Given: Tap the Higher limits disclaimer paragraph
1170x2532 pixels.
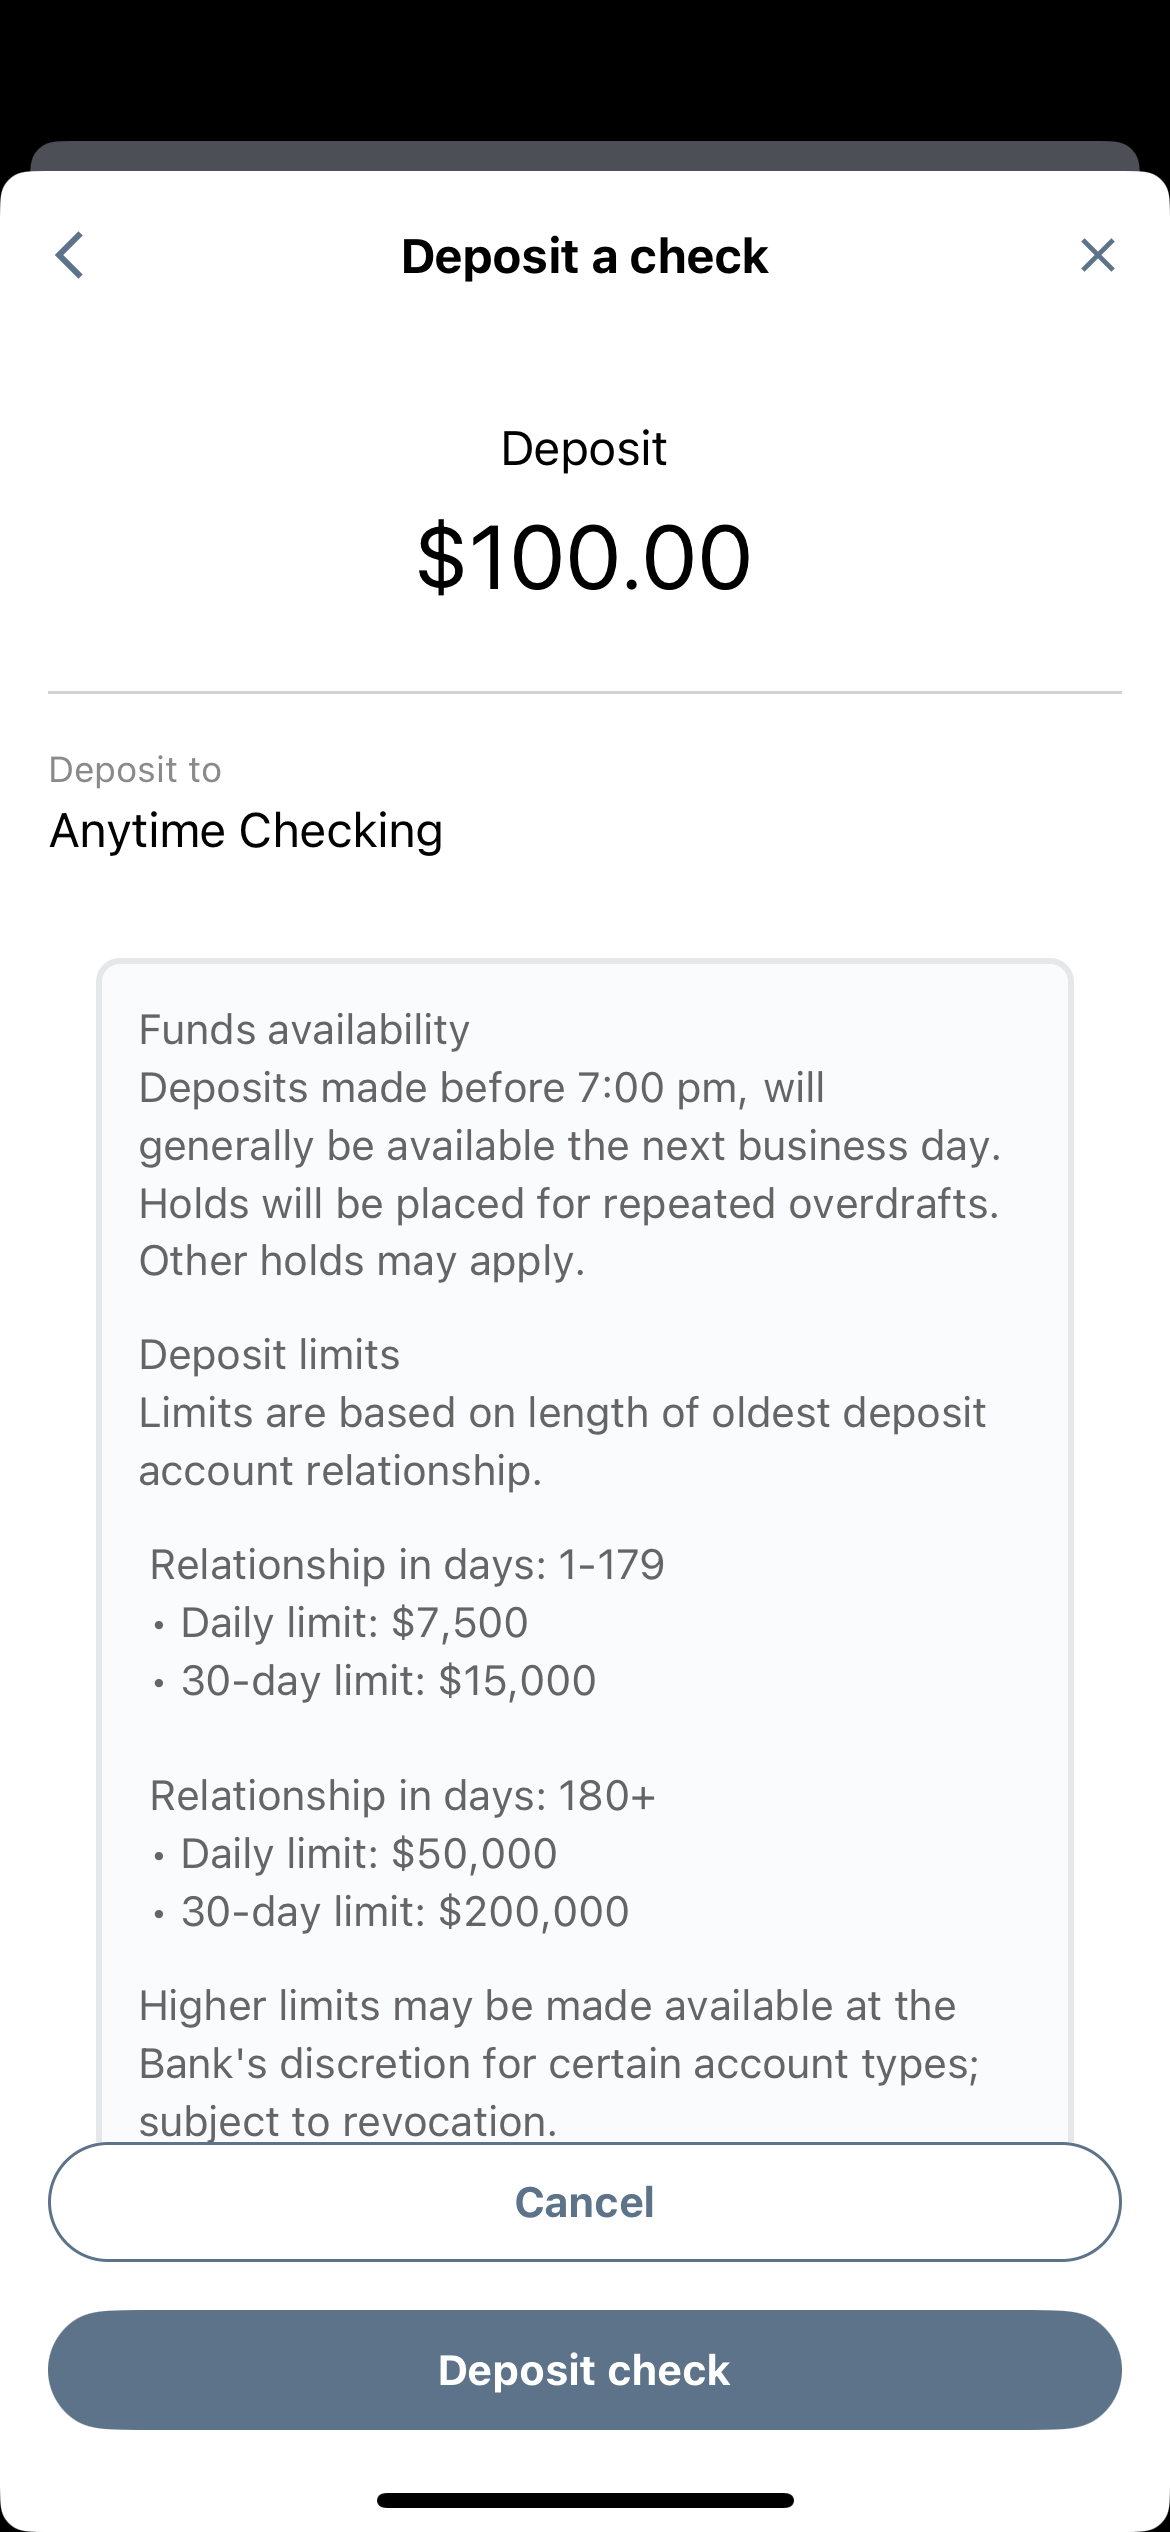Looking at the screenshot, I should click(x=559, y=2063).
